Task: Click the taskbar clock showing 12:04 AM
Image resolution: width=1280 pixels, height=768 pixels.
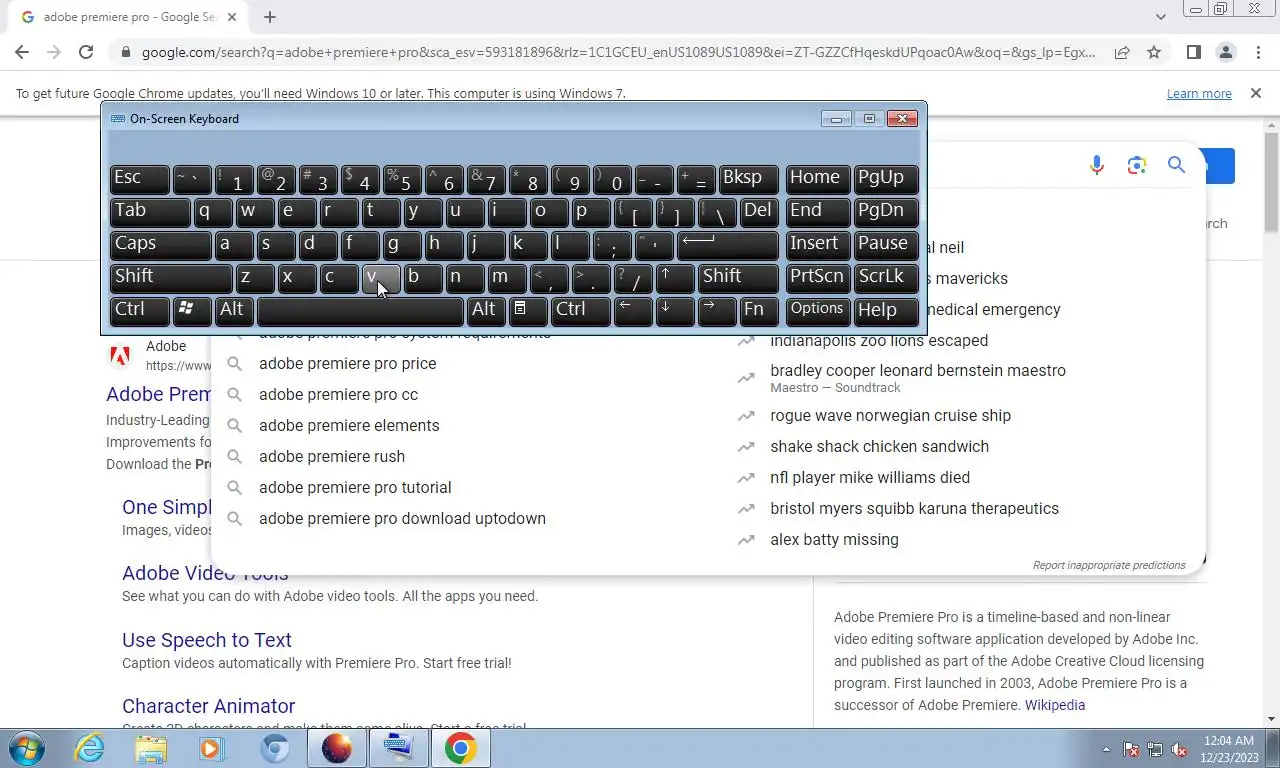Action: coord(1229,749)
